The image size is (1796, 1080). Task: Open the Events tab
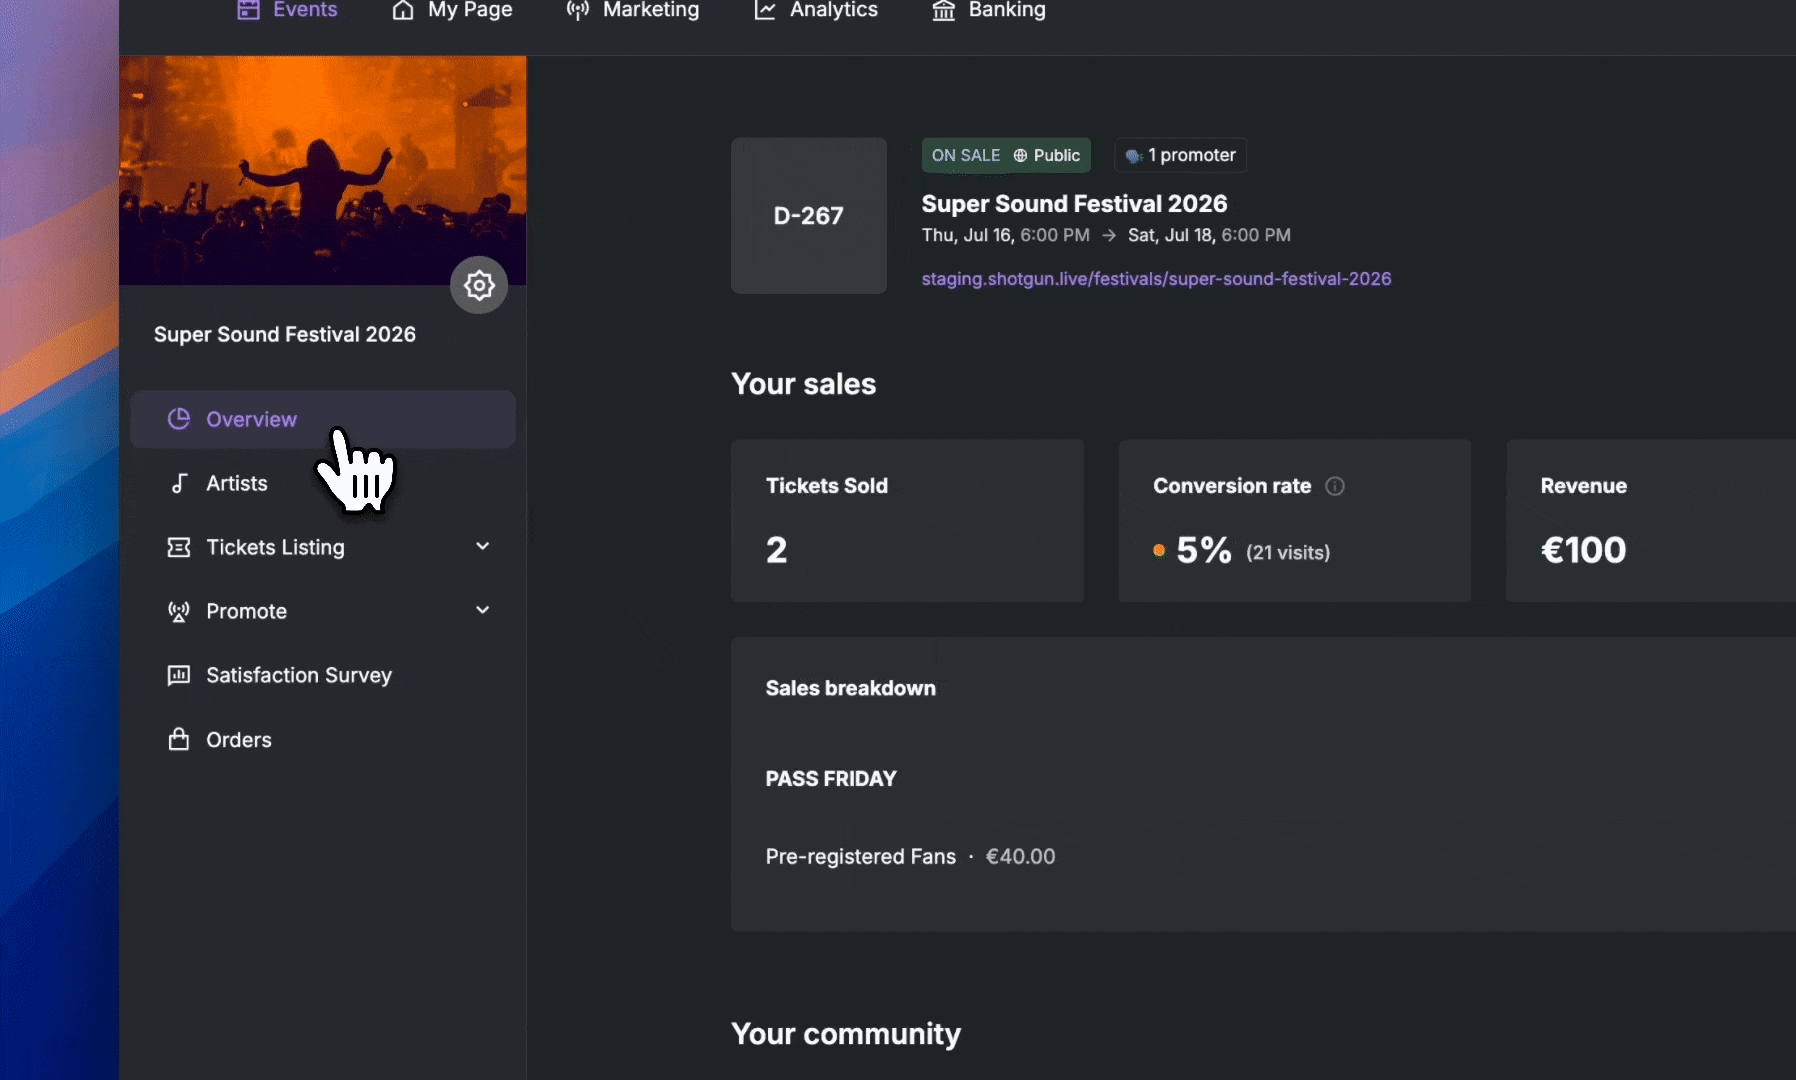click(288, 10)
